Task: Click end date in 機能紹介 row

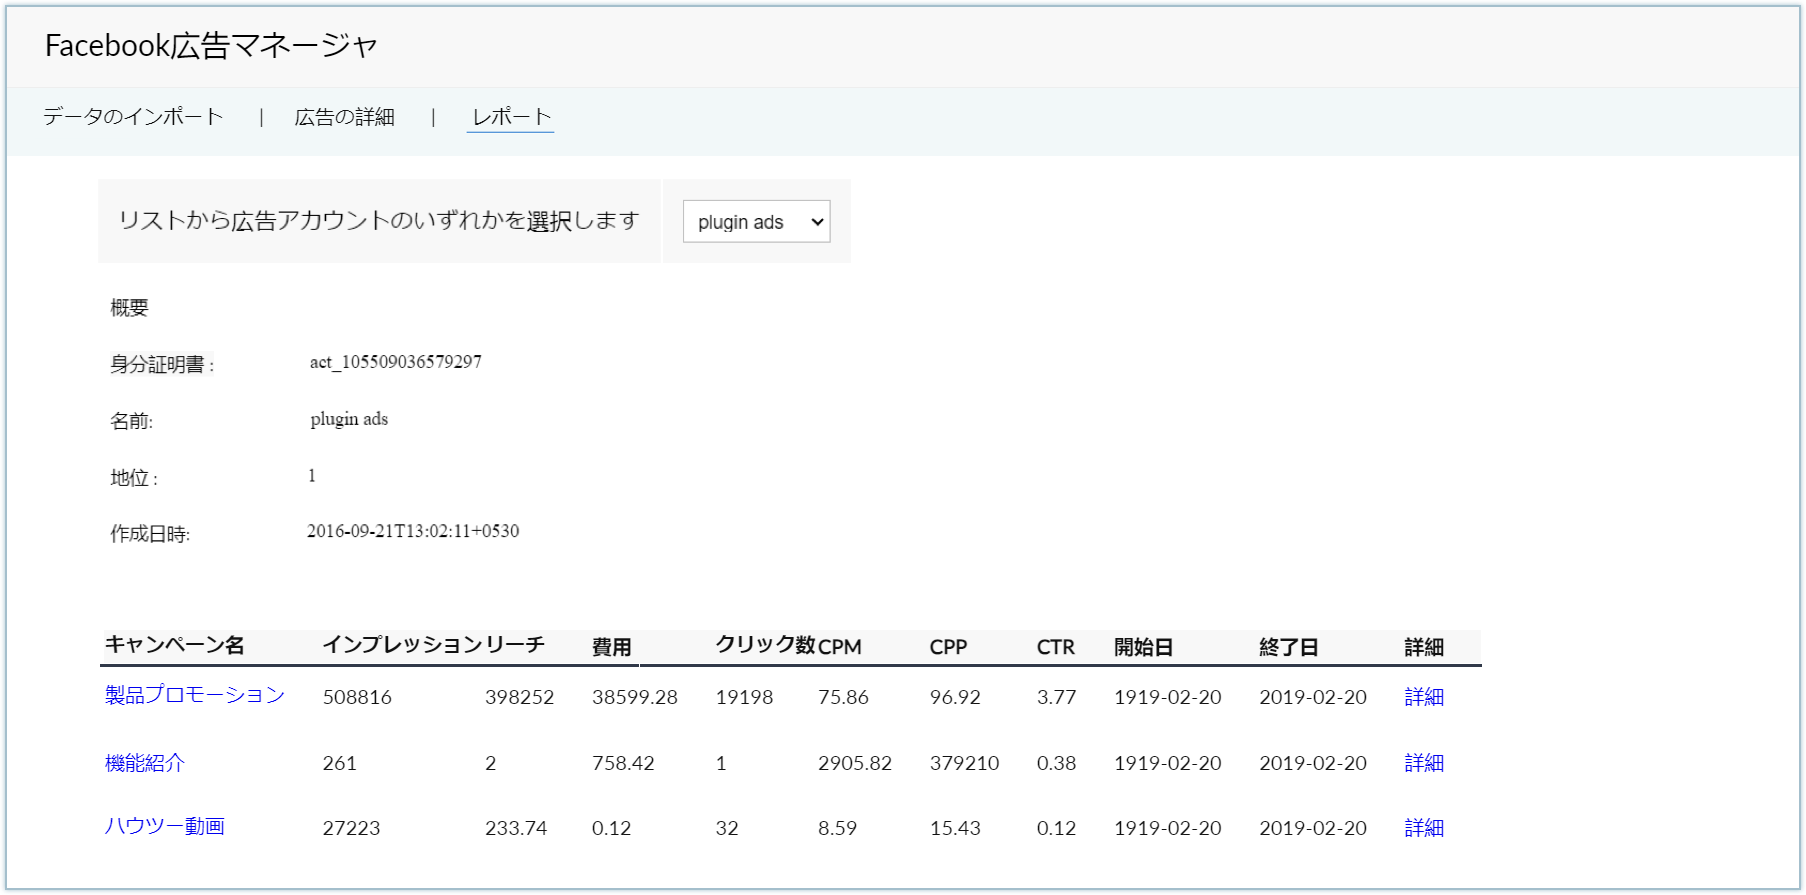Action: point(1313,763)
